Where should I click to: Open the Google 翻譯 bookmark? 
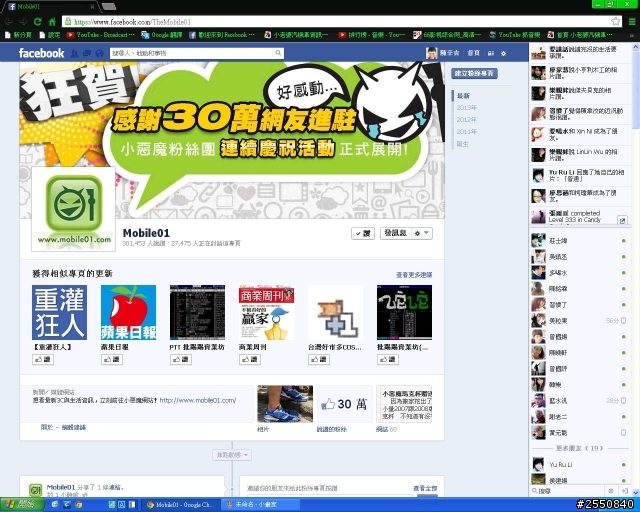coord(162,35)
